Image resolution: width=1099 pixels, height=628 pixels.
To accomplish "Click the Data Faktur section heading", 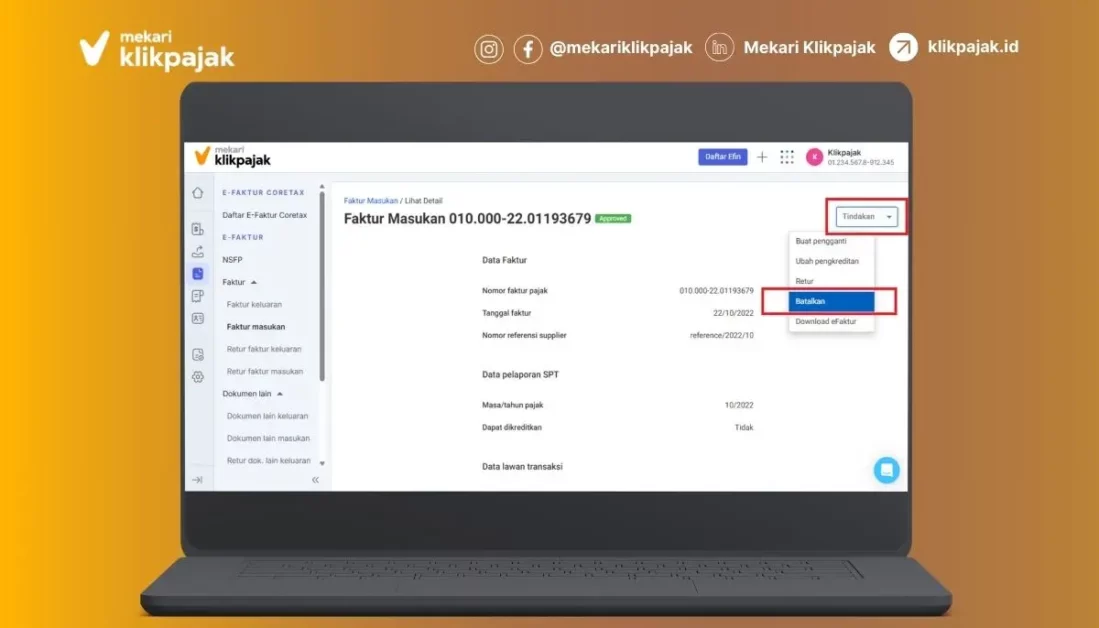I will [x=504, y=260].
